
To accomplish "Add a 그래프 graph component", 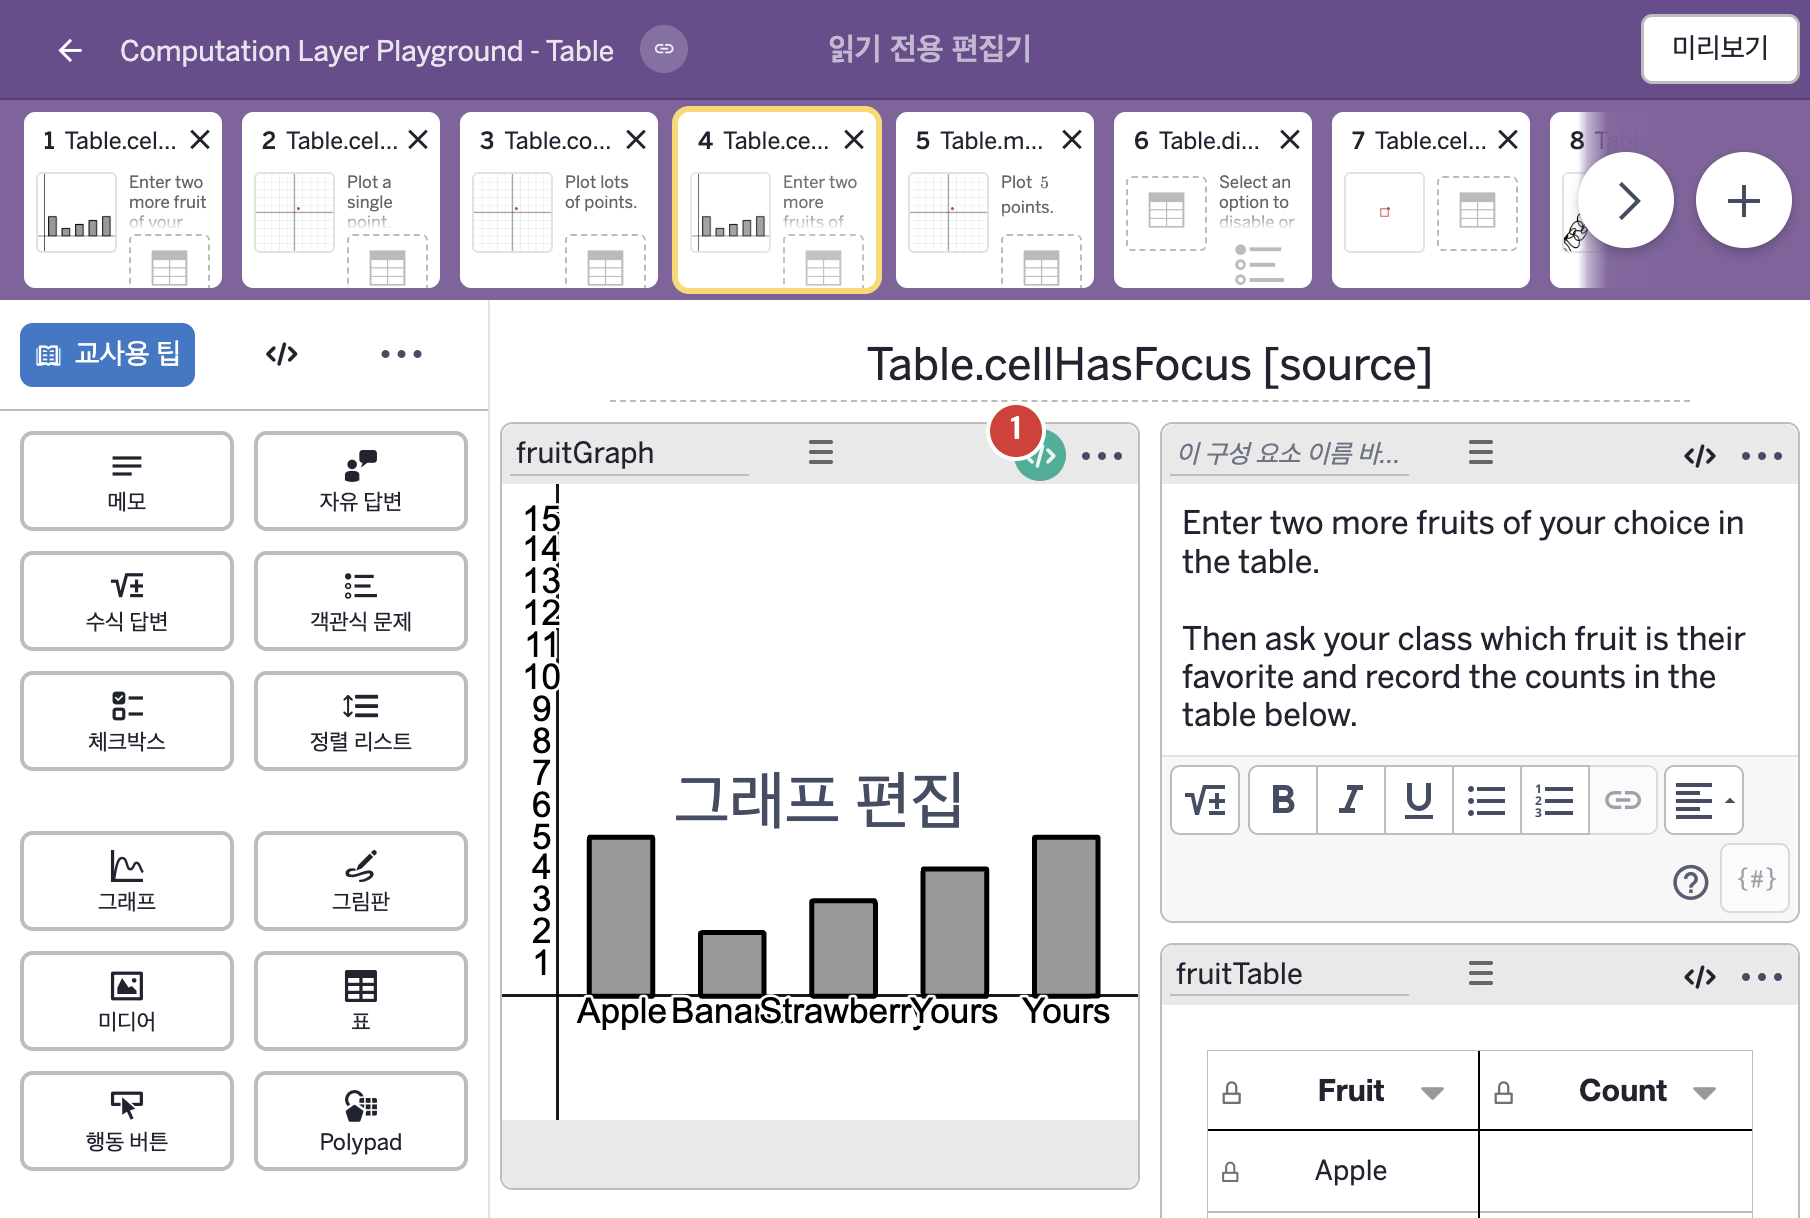I will [x=127, y=881].
